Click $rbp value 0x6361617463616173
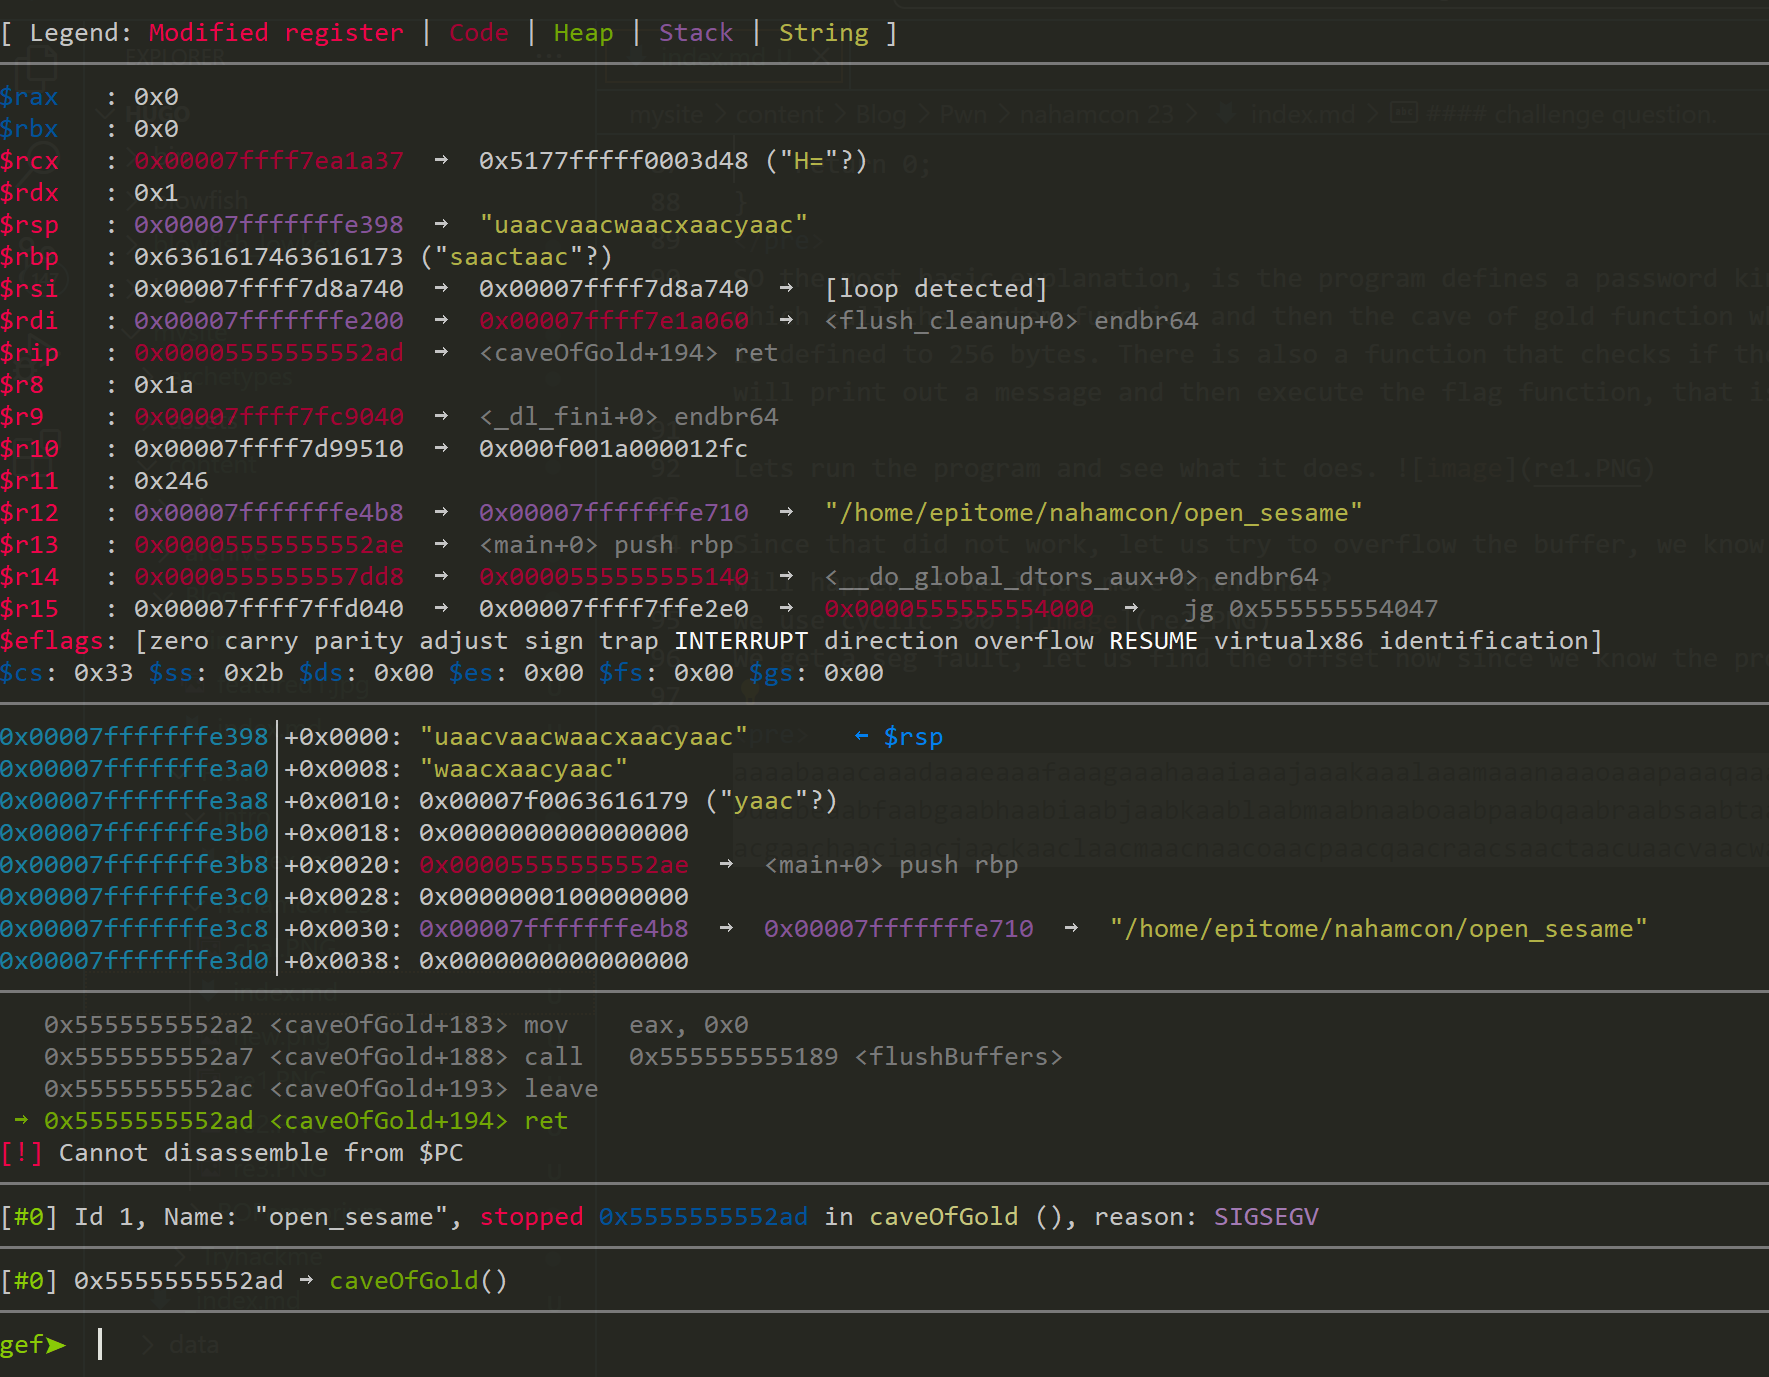1769x1377 pixels. (269, 257)
